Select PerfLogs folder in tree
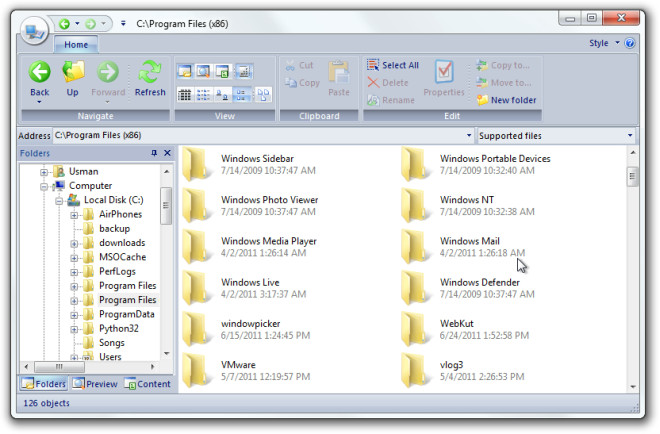660x434 pixels. (x=117, y=272)
